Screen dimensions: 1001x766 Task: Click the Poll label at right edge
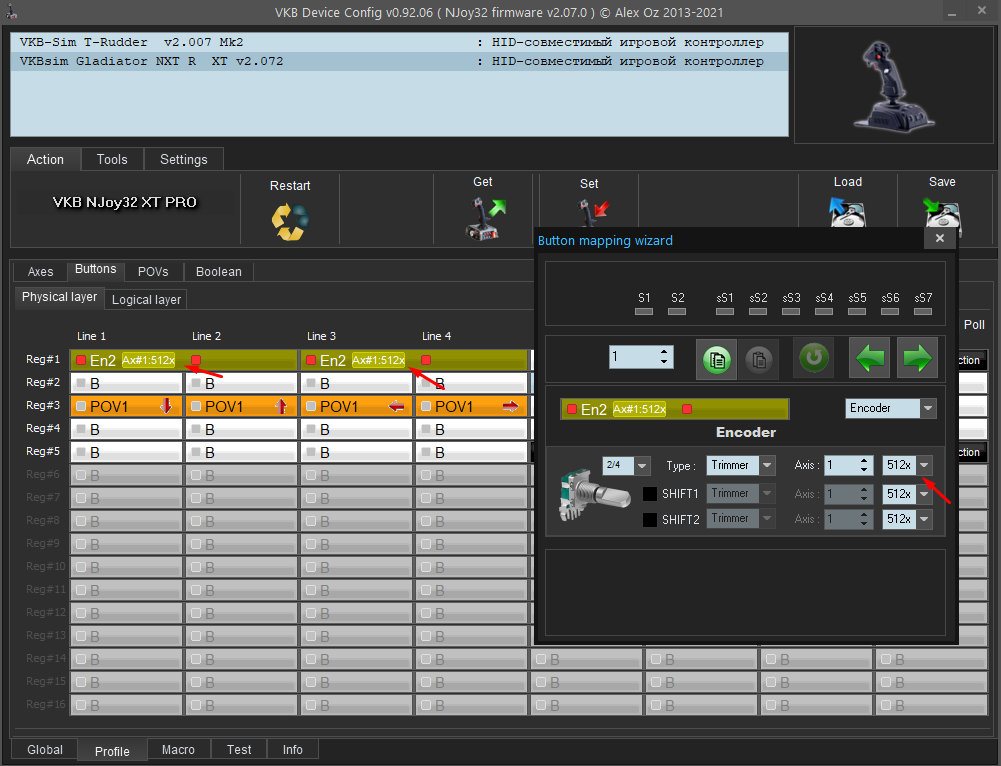point(974,324)
